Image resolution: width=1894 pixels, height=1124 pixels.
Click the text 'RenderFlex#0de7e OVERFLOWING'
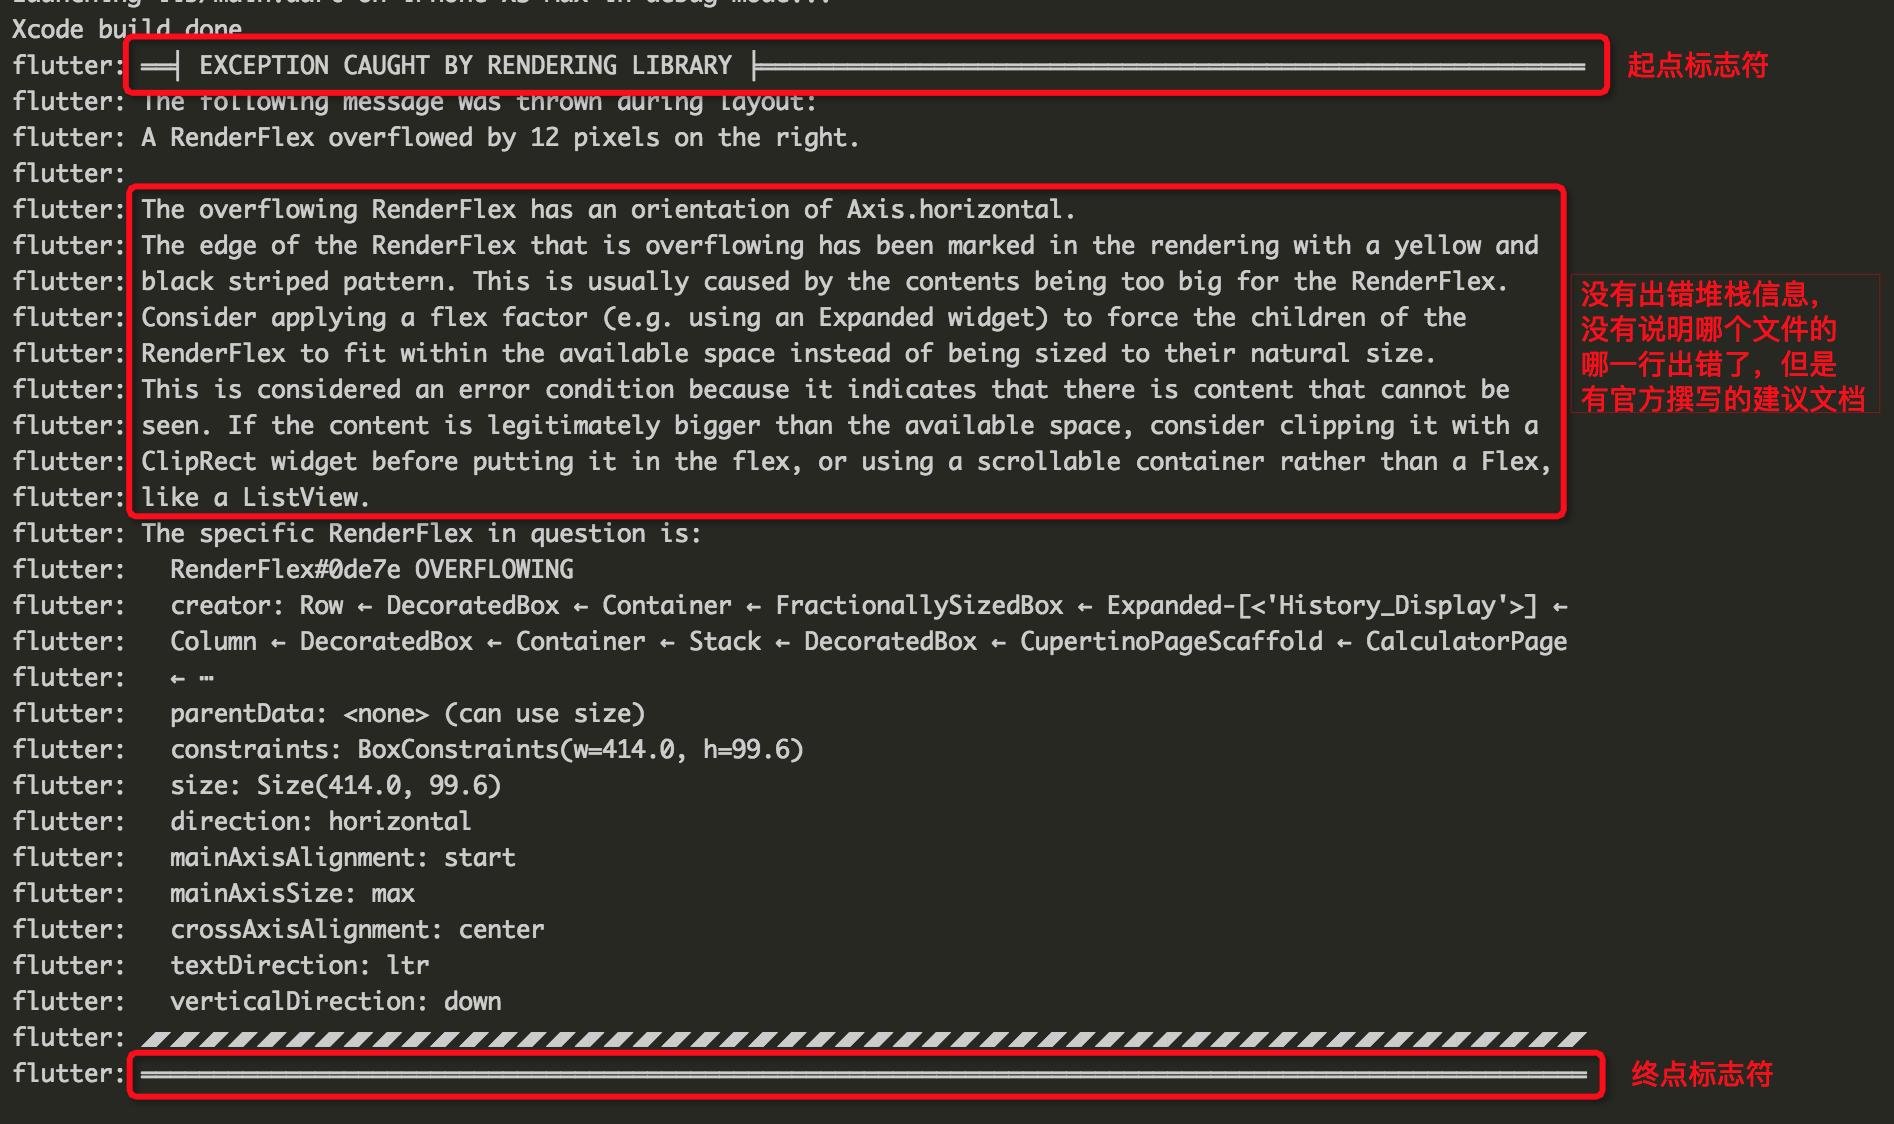tap(372, 570)
